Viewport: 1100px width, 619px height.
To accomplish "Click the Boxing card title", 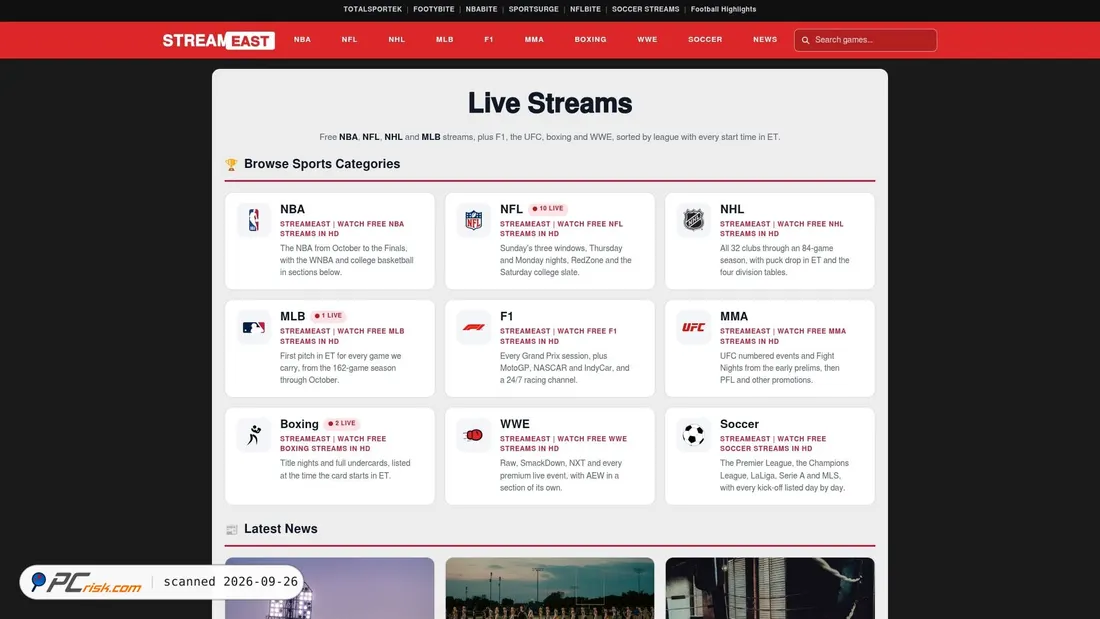I will point(299,424).
